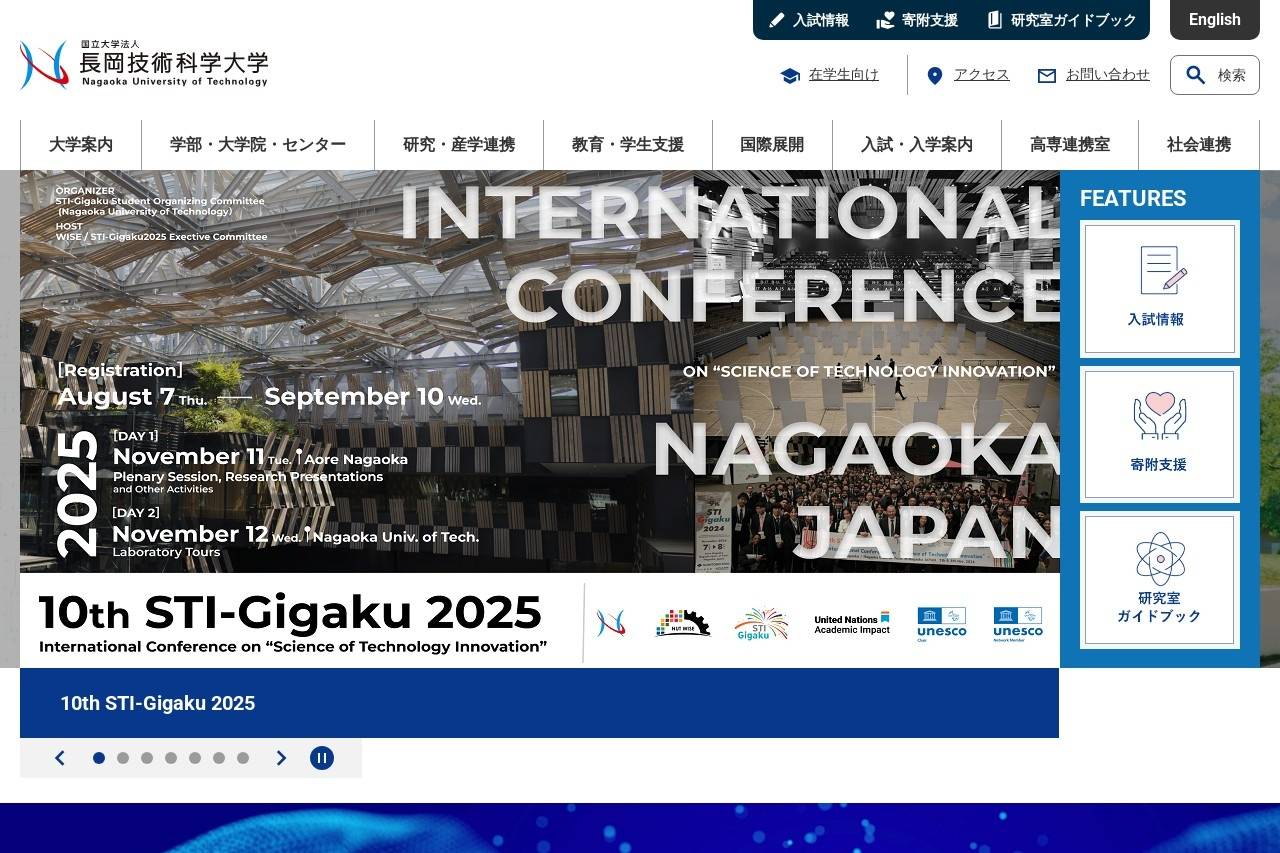Click the NUT WISE logo in banner
This screenshot has width=1280, height=853.
(683, 623)
